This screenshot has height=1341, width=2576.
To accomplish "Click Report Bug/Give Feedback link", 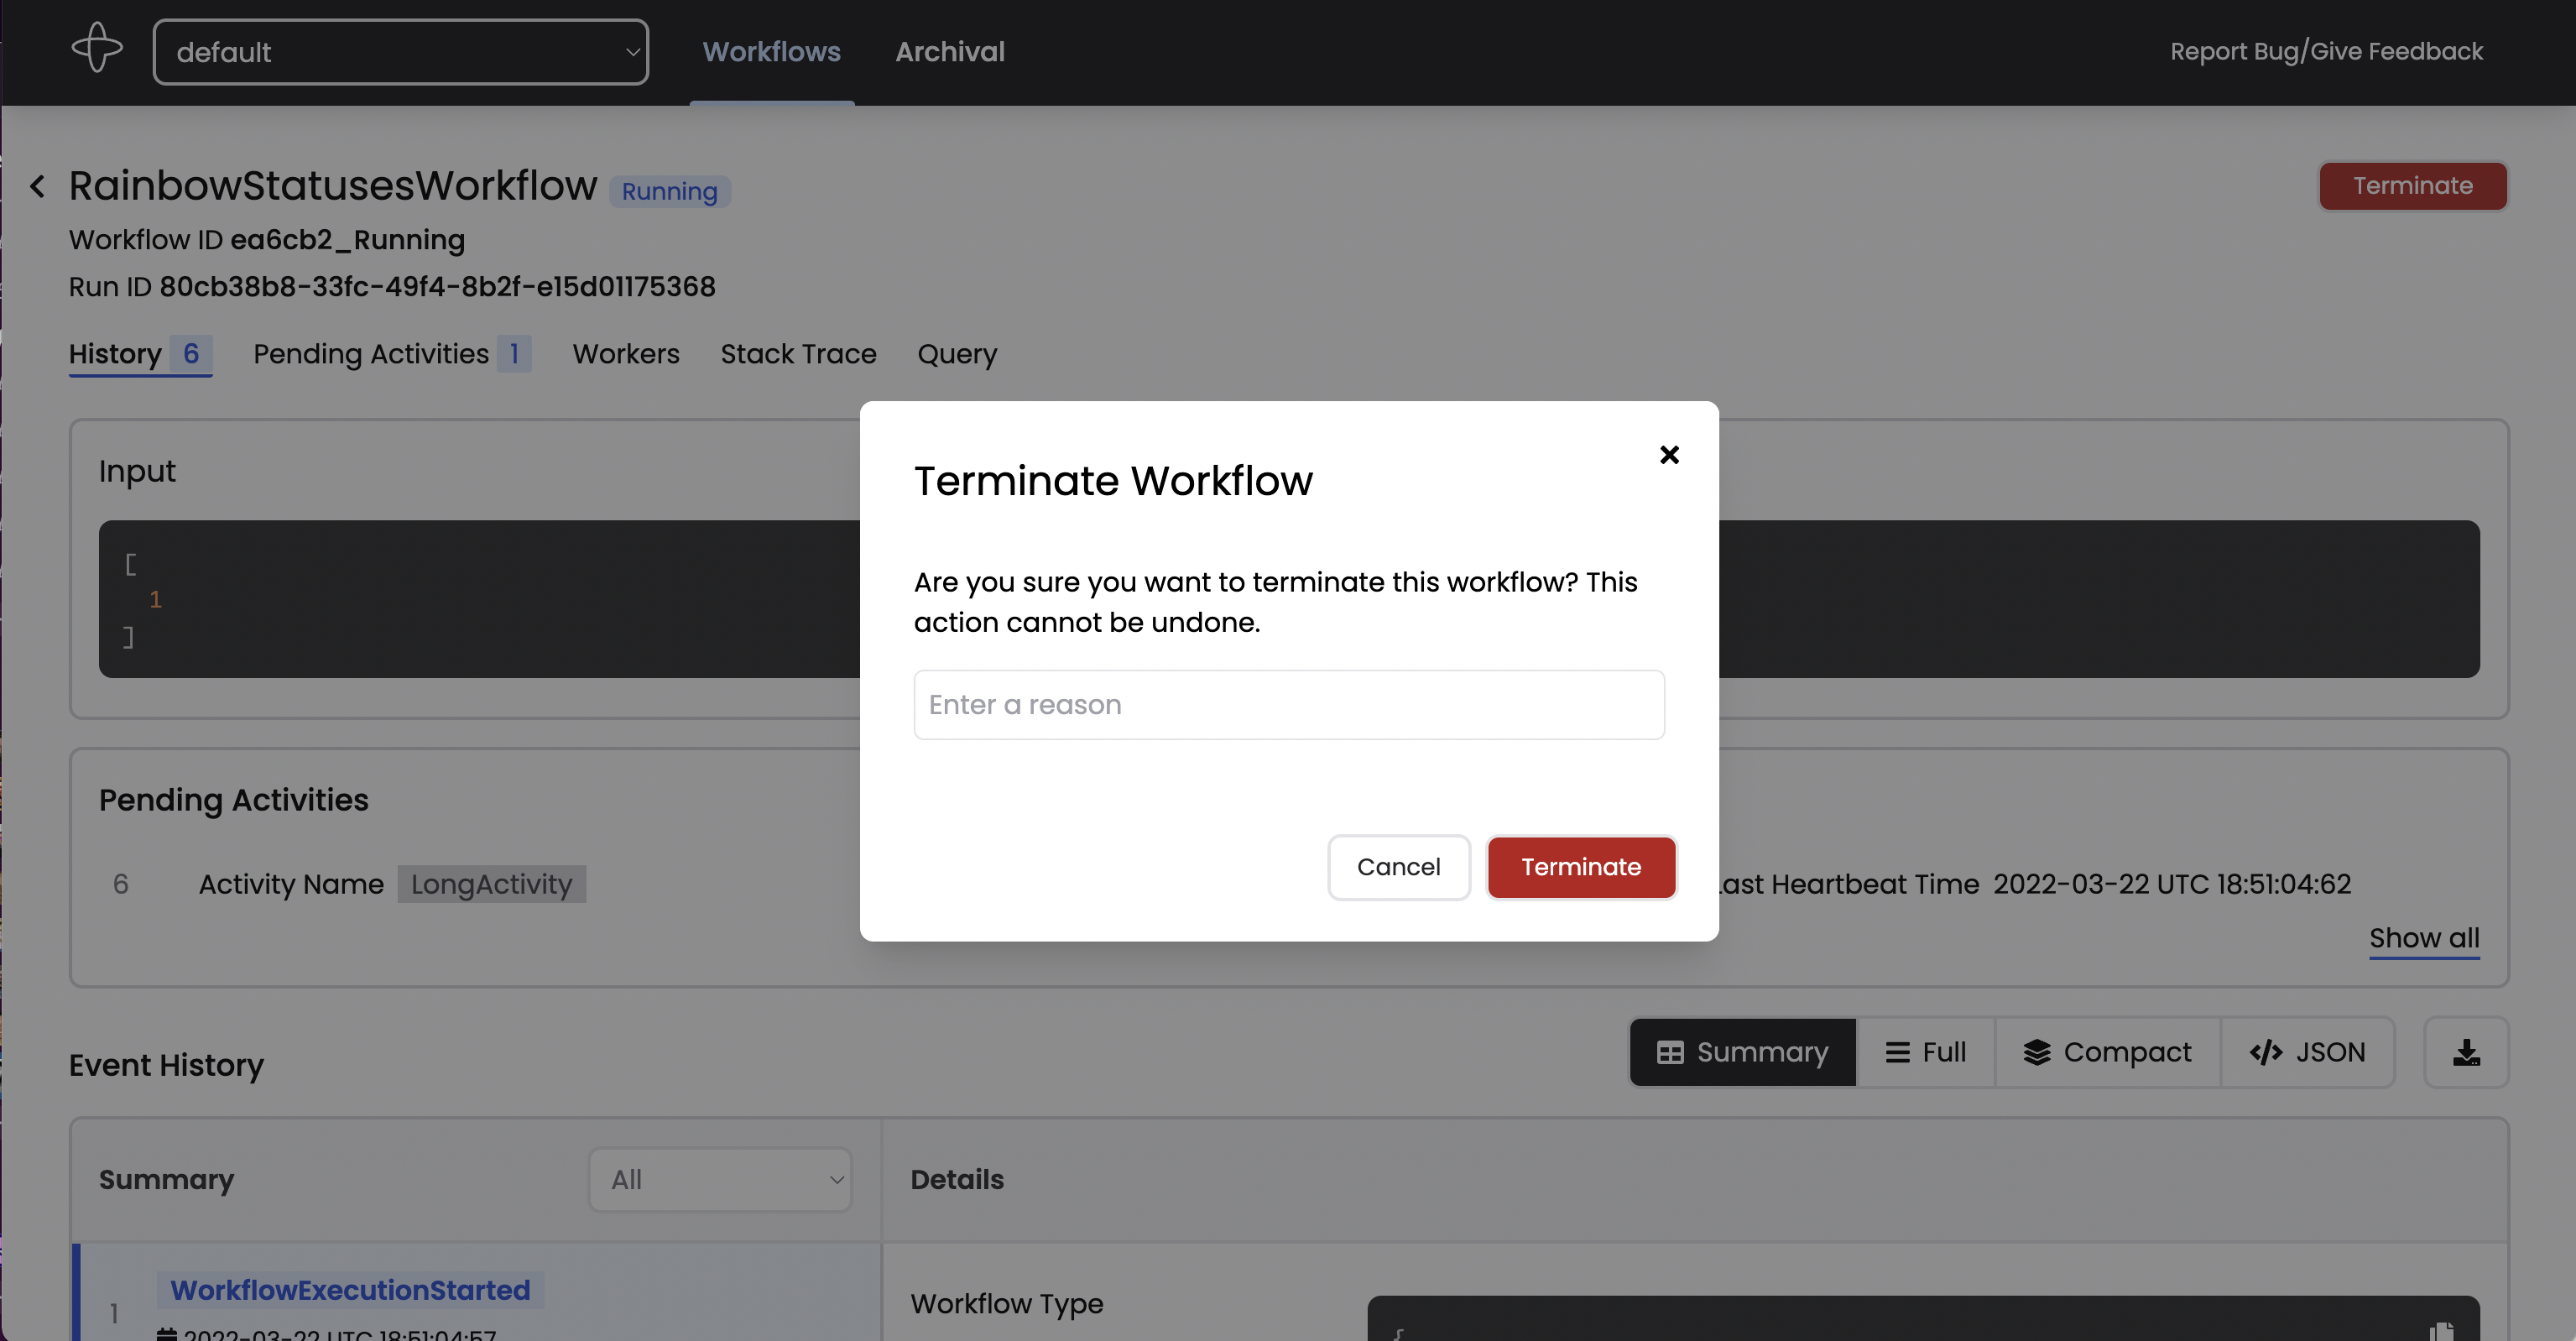I will (x=2326, y=52).
